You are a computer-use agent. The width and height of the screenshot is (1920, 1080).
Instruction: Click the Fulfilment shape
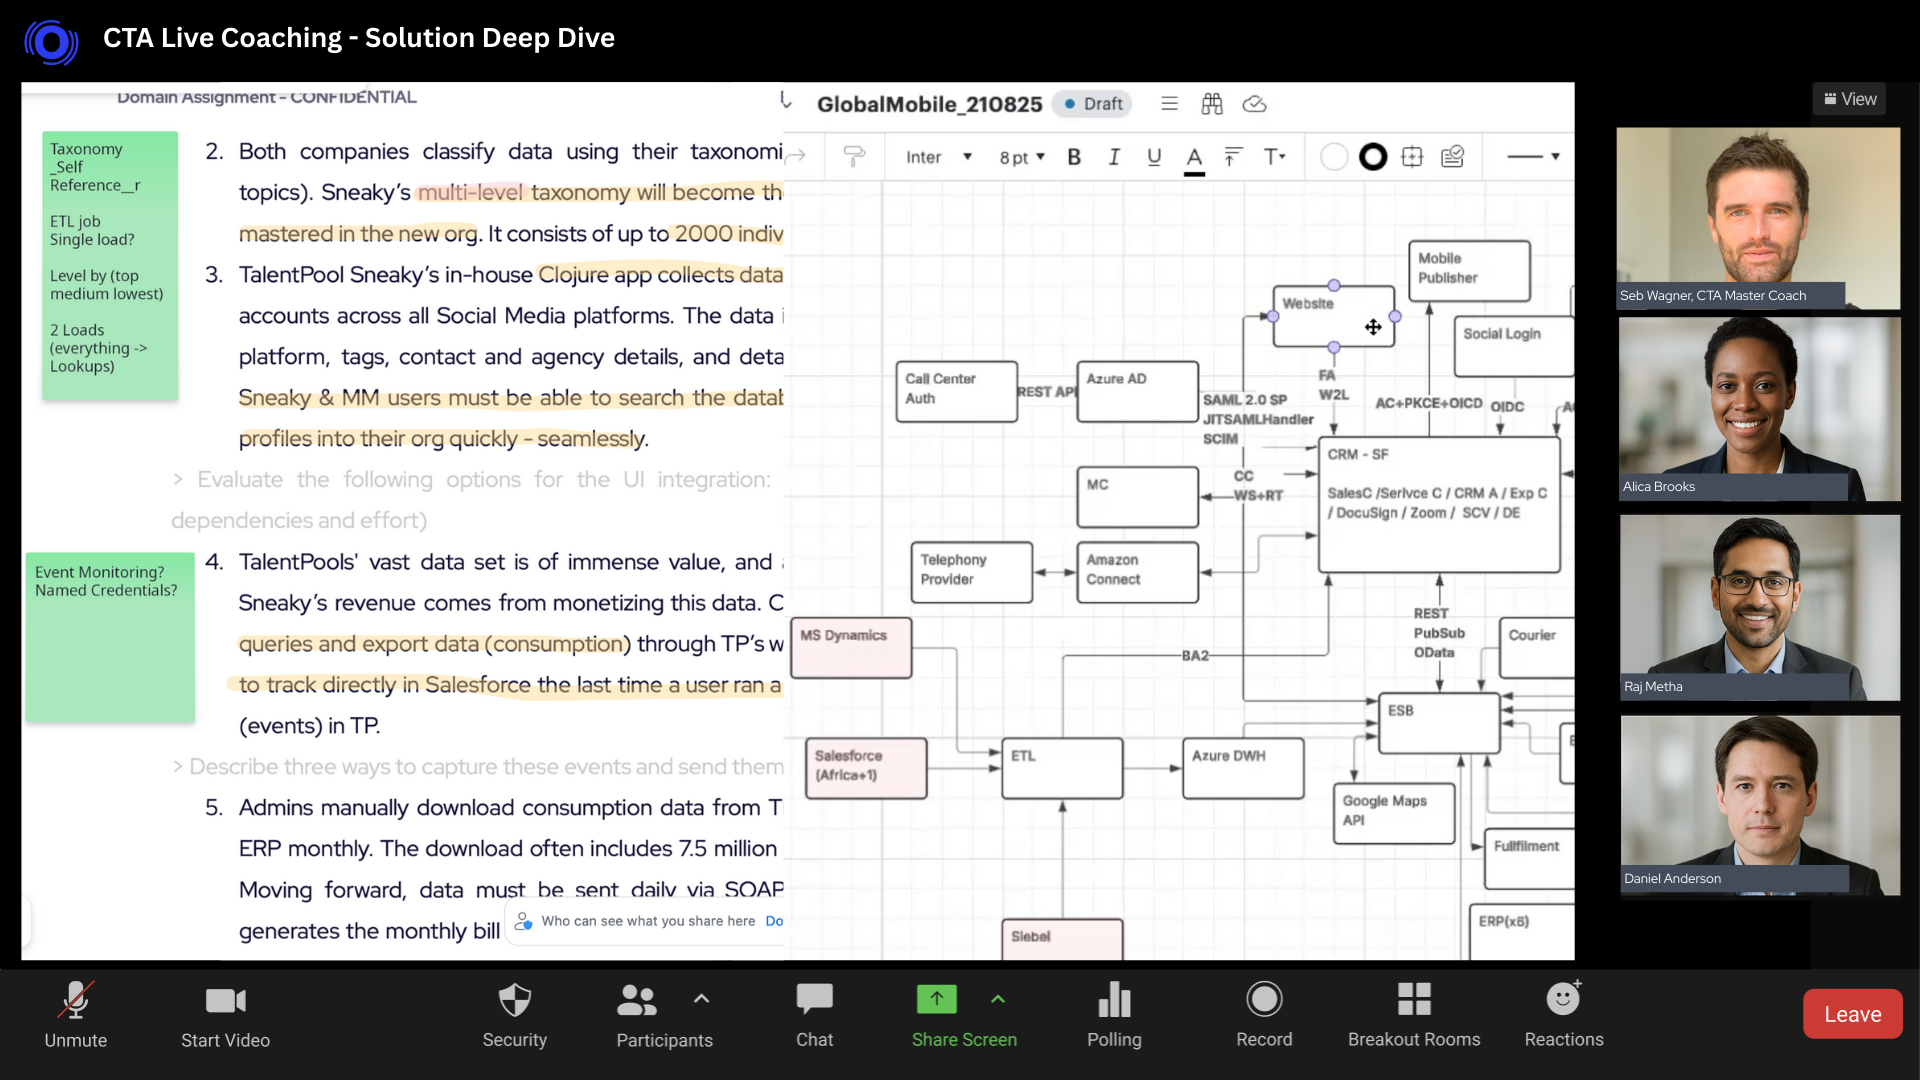pos(1529,858)
